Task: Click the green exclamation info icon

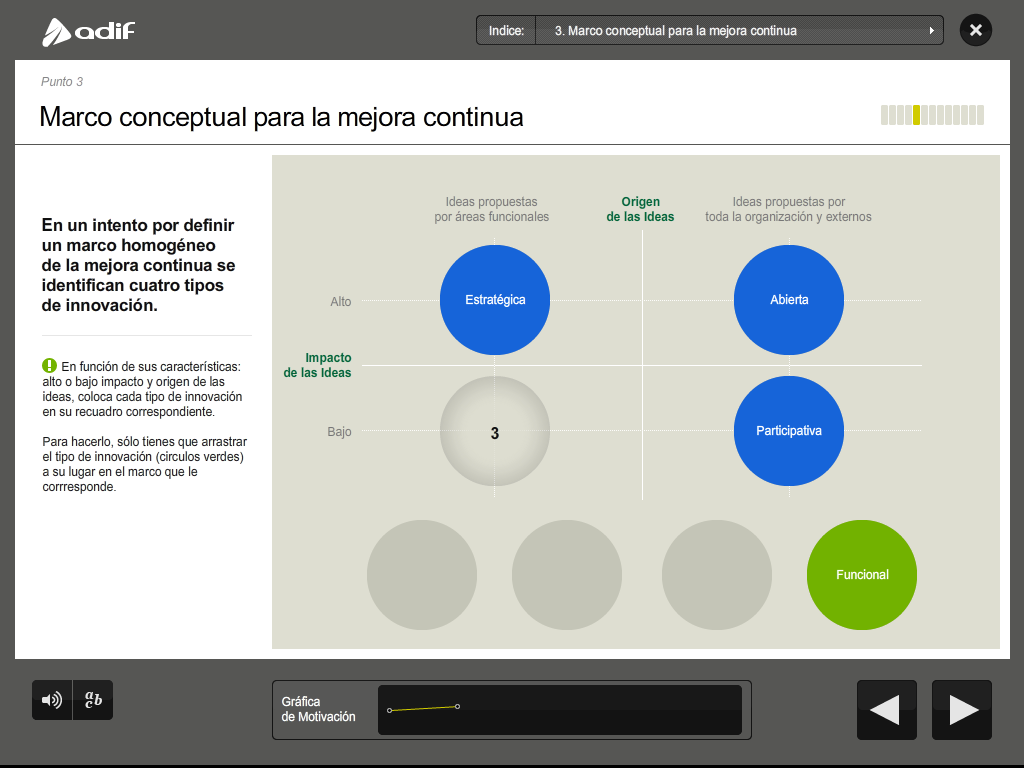Action: 49,366
